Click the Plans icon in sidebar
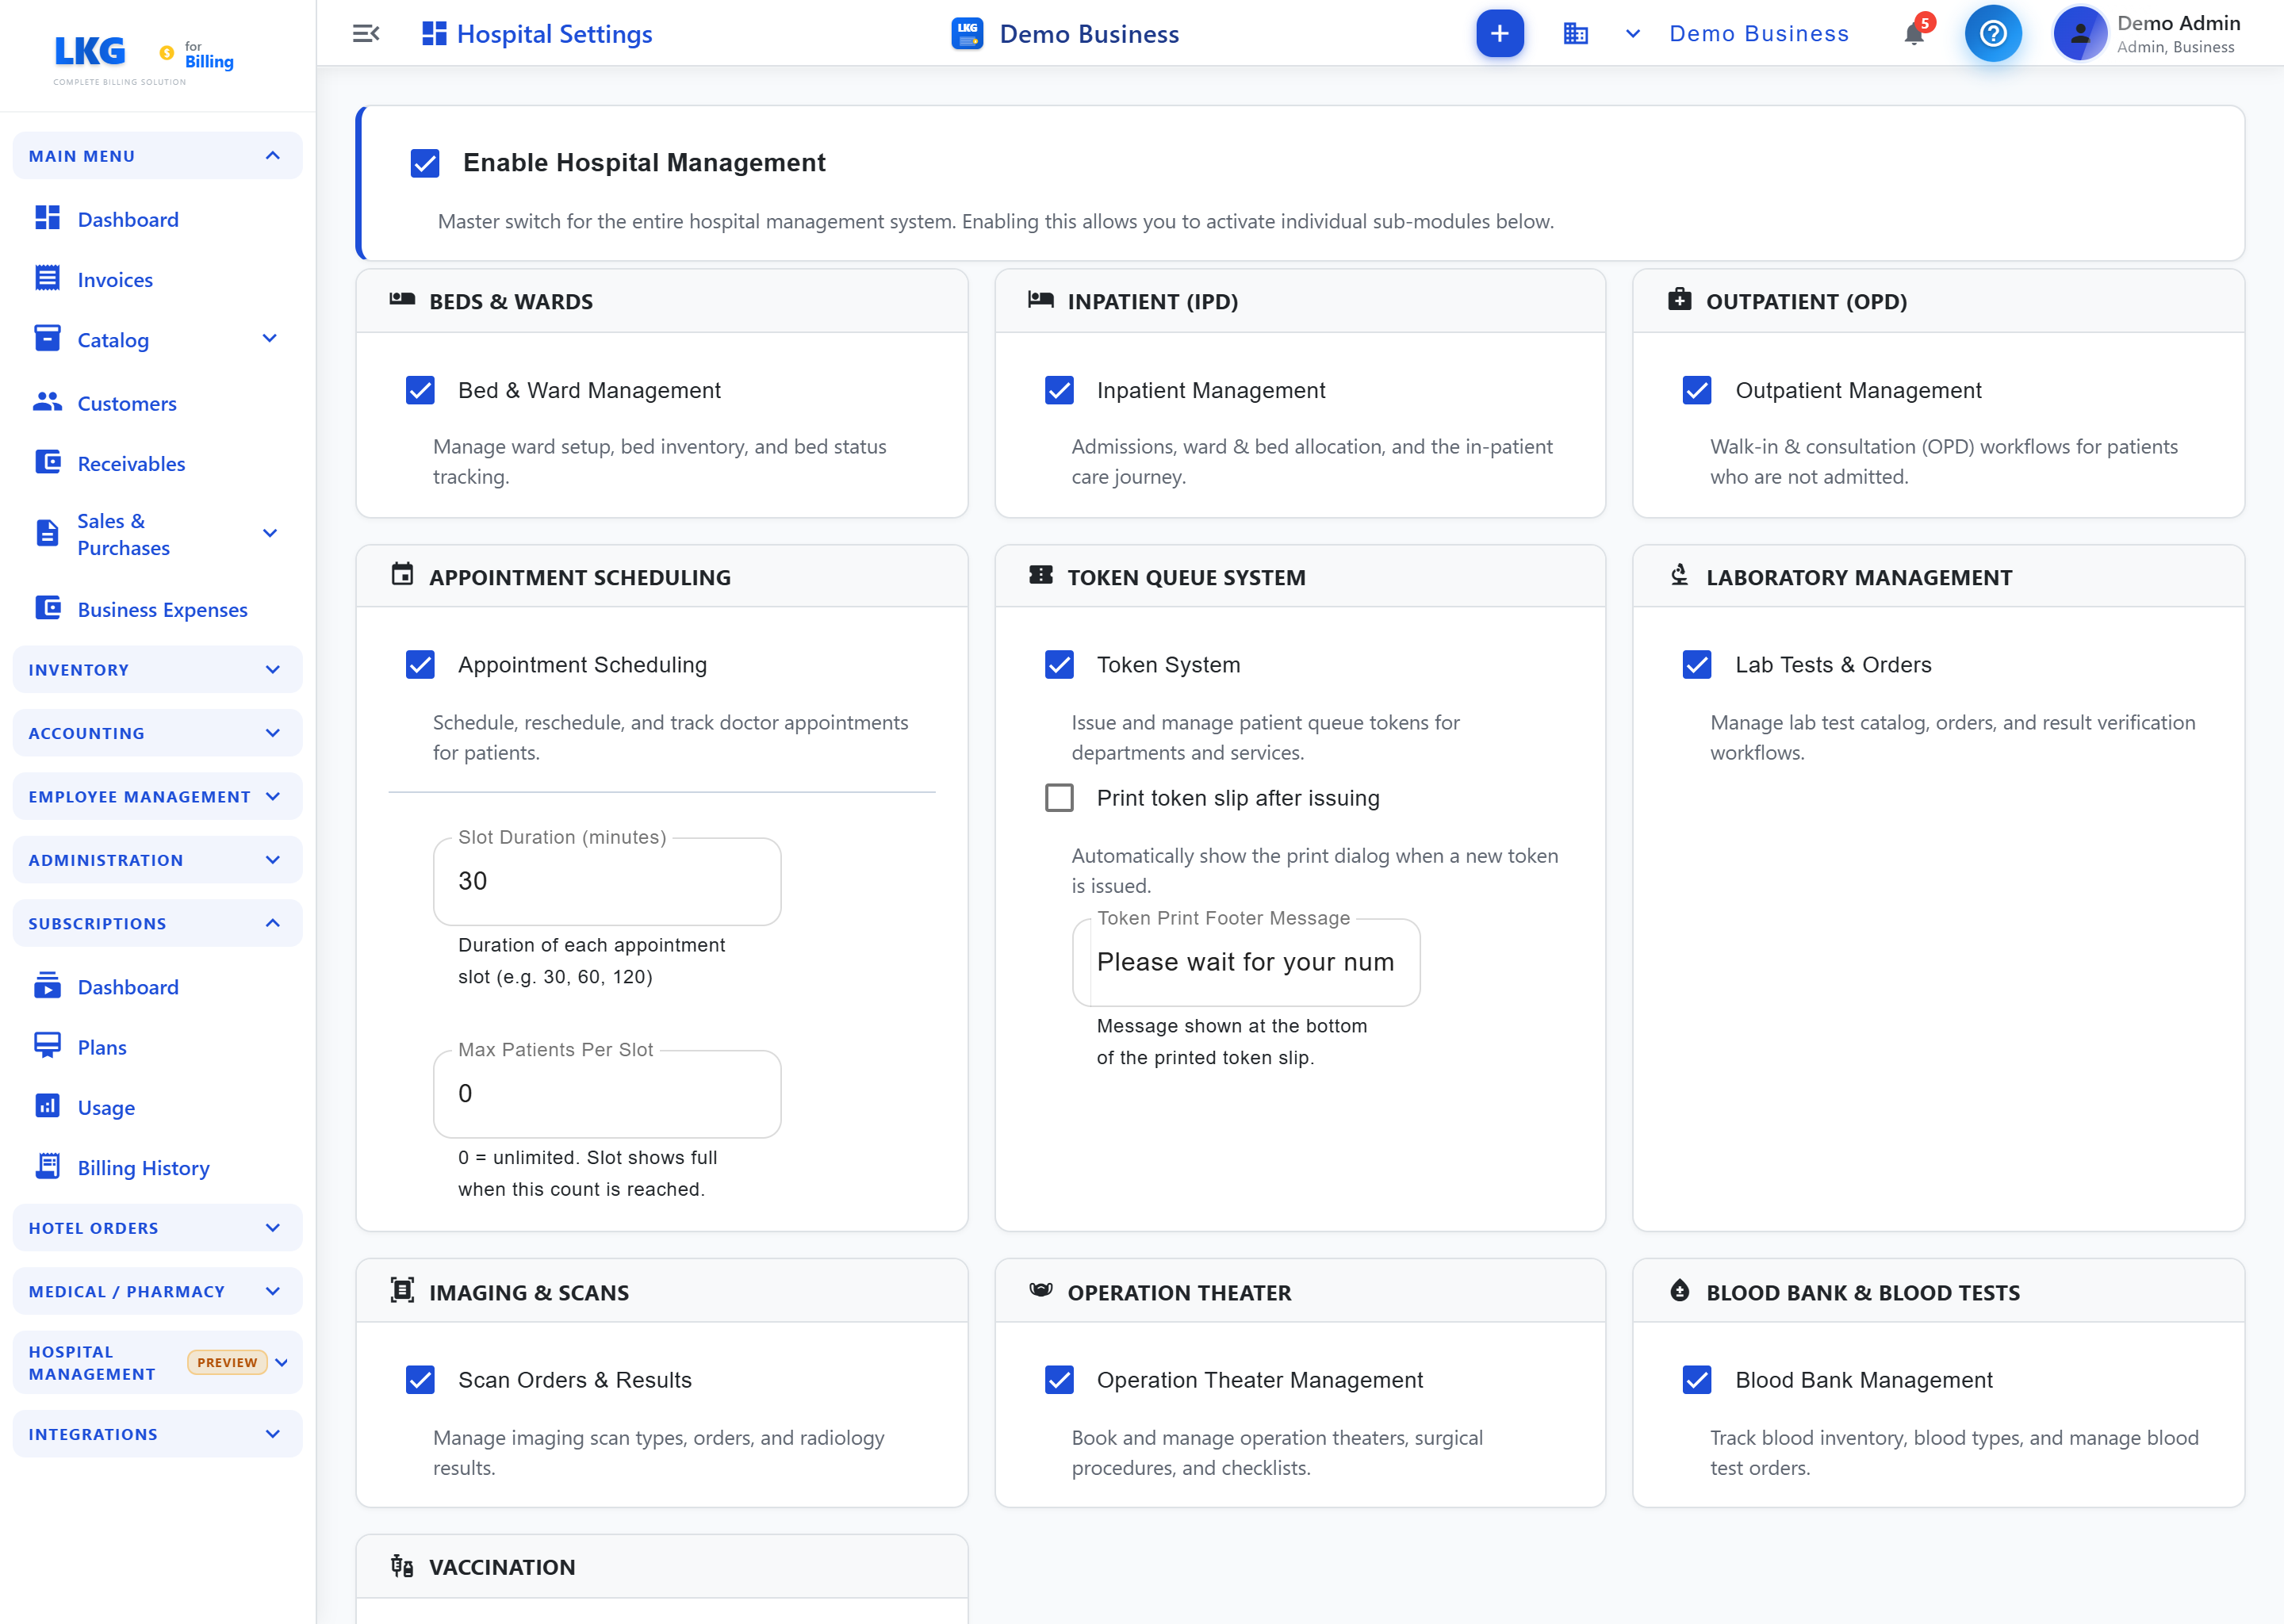 click(47, 1046)
